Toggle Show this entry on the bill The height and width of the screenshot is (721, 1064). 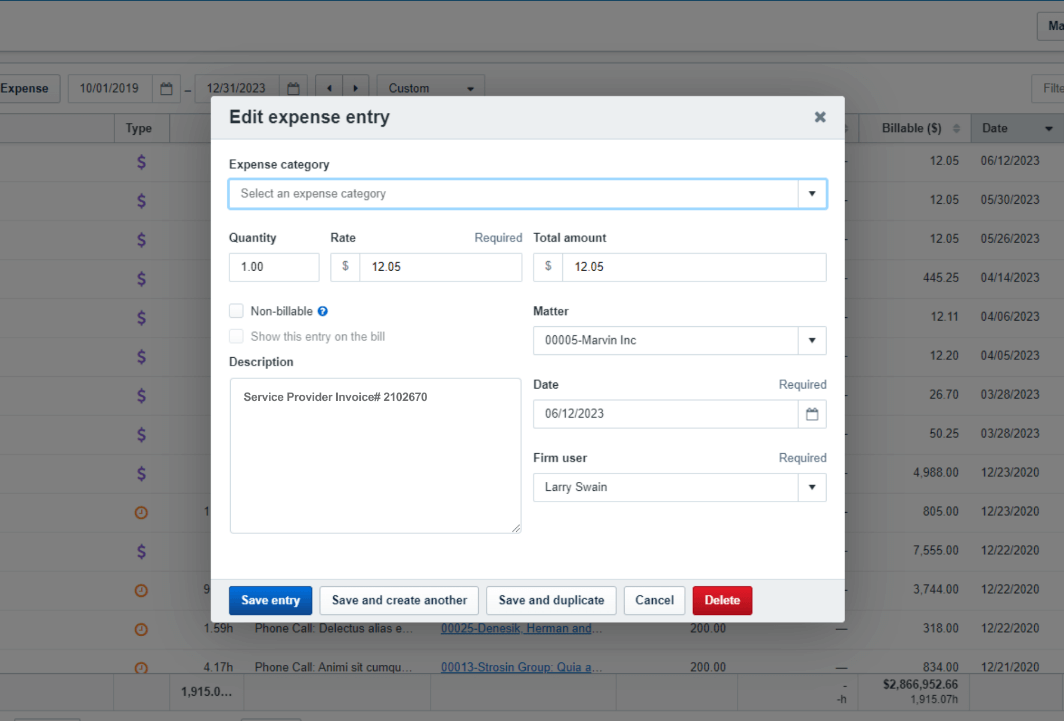coord(236,336)
